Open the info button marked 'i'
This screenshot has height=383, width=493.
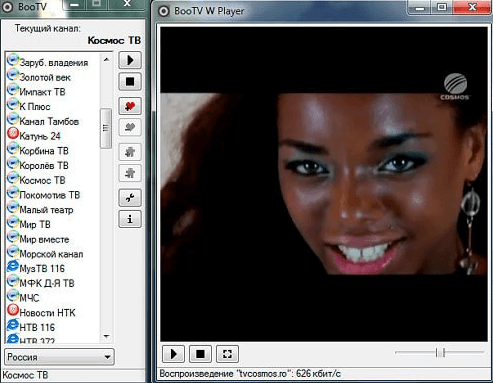130,219
